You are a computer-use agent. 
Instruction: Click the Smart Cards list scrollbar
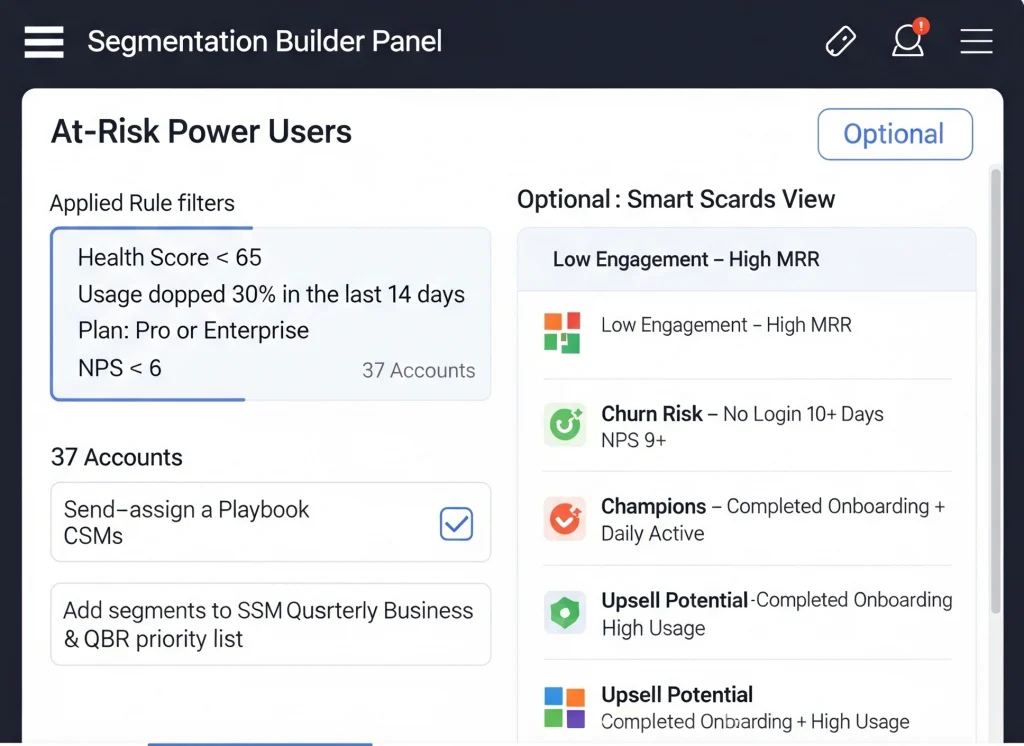(995, 390)
